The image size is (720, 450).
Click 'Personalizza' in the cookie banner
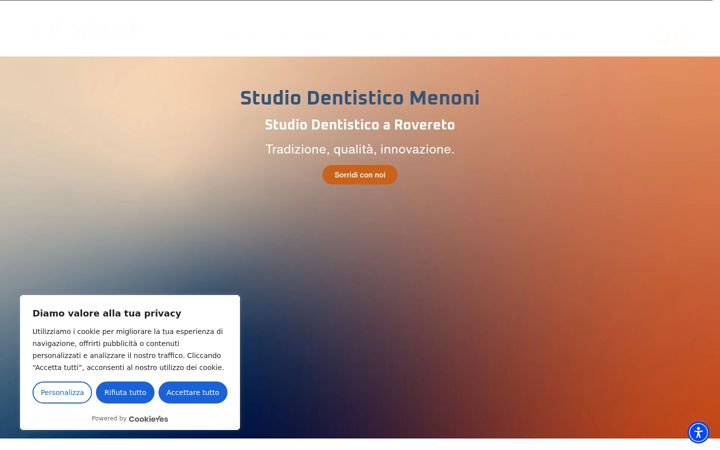(x=62, y=393)
